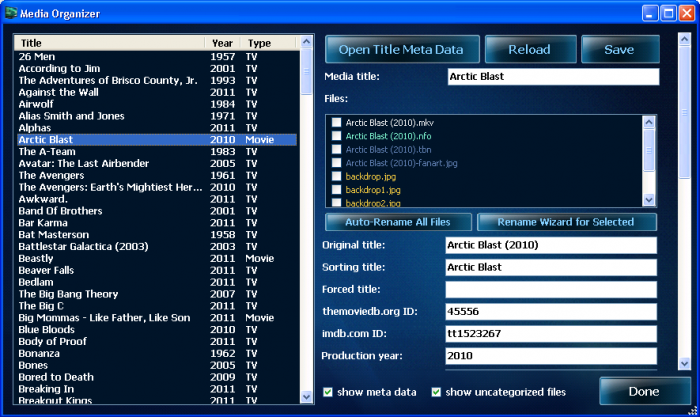The width and height of the screenshot is (700, 417).
Task: Select The Avengers: Earth's Mightiest Heroes row
Action: [x=157, y=187]
